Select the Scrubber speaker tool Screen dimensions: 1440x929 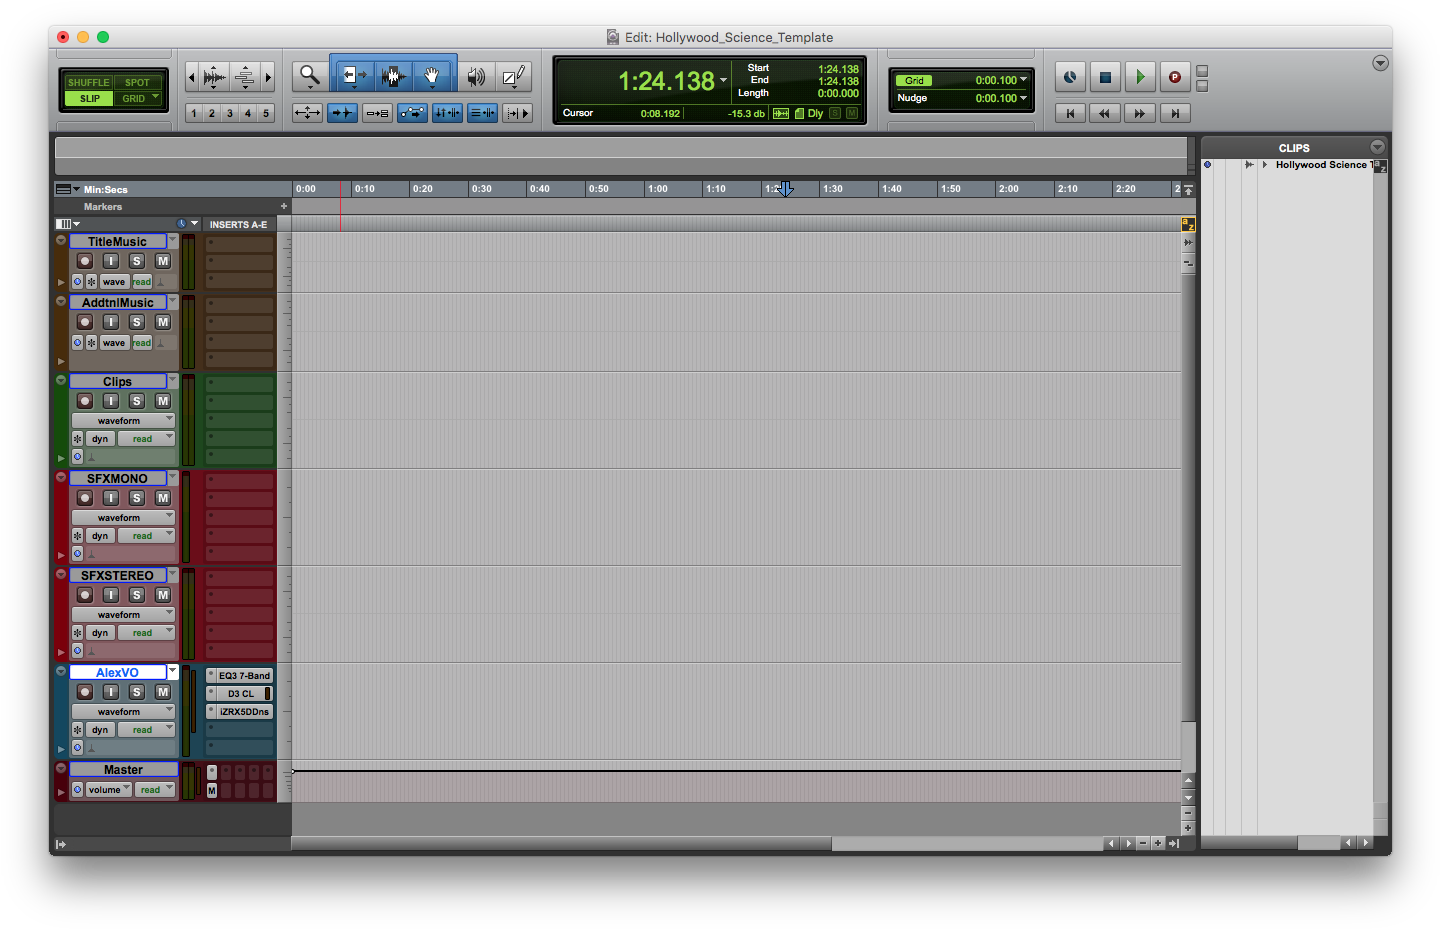click(x=477, y=76)
